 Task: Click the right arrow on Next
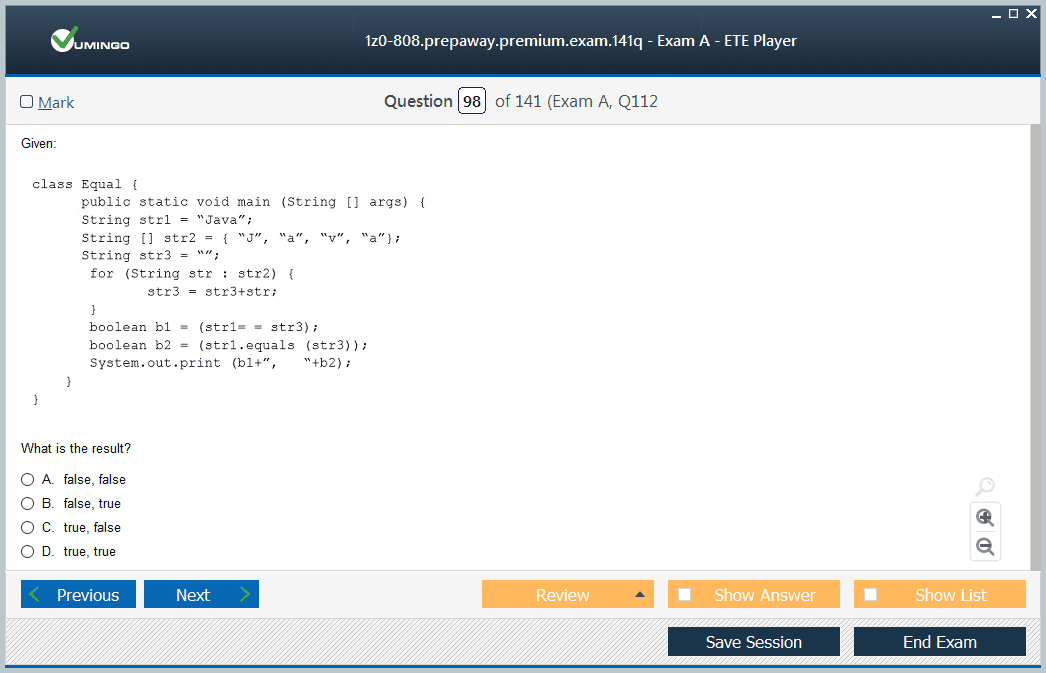click(244, 595)
